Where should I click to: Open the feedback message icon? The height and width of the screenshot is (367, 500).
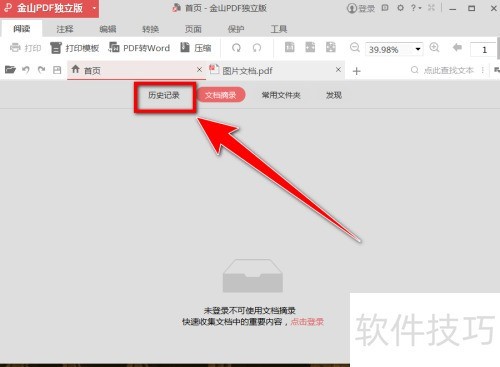tap(385, 8)
